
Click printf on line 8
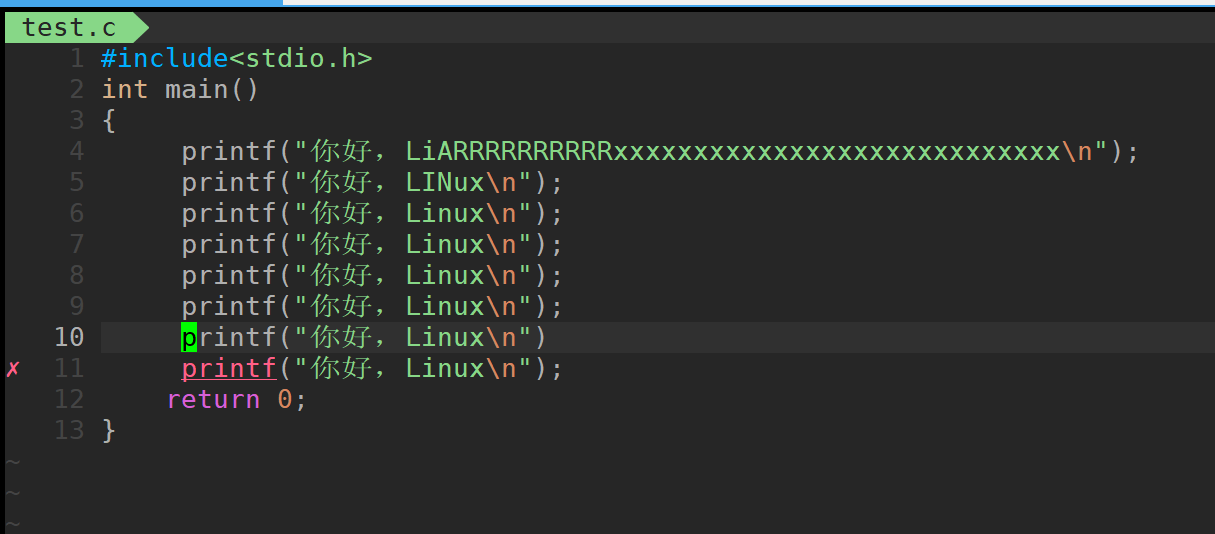[x=229, y=275]
